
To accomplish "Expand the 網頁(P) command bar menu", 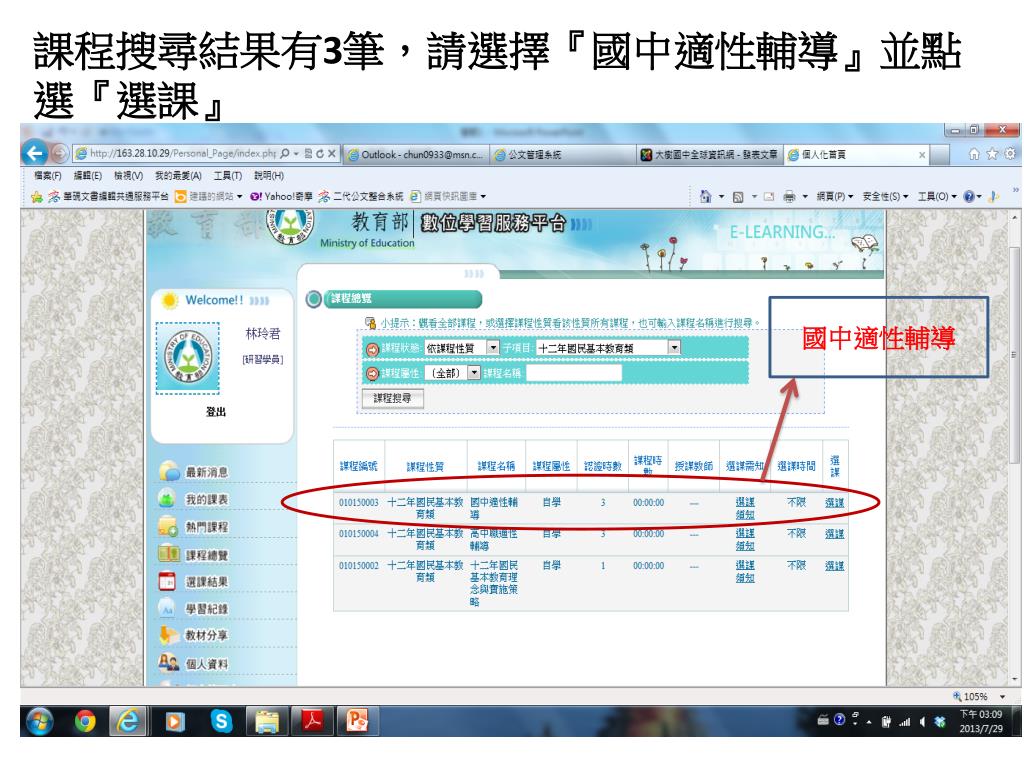I will tap(835, 196).
